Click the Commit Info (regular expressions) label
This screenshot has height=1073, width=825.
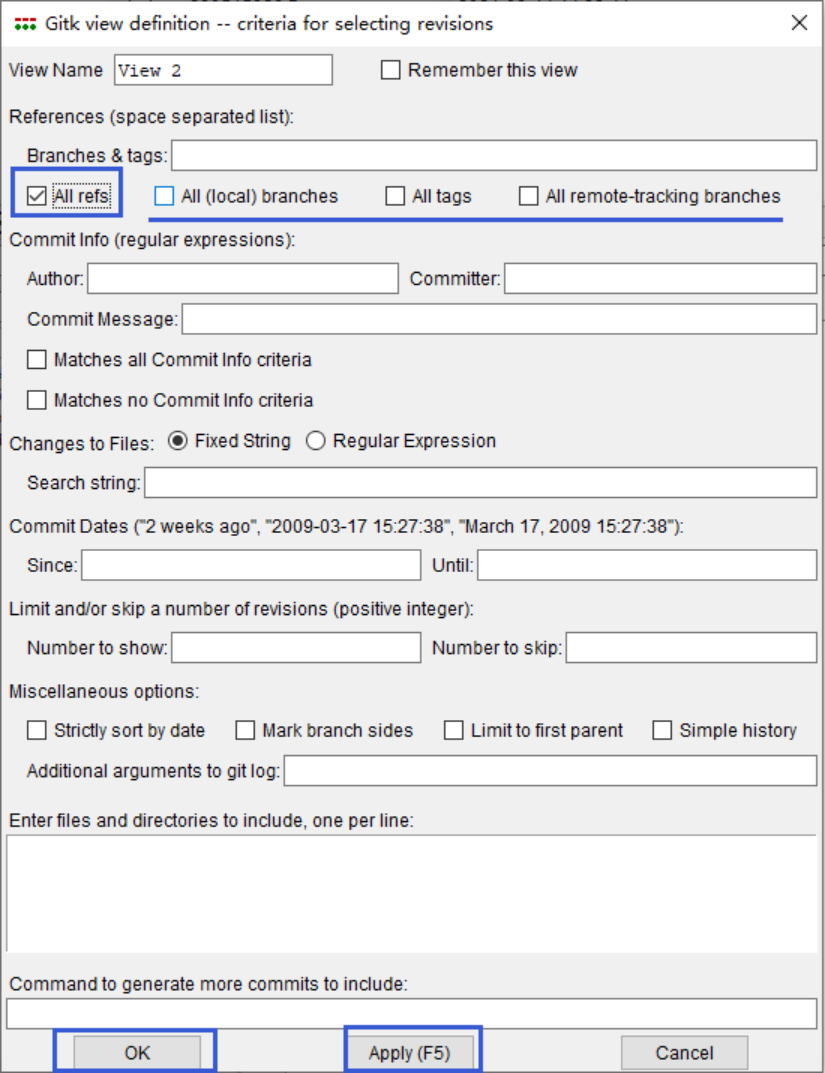click(152, 240)
